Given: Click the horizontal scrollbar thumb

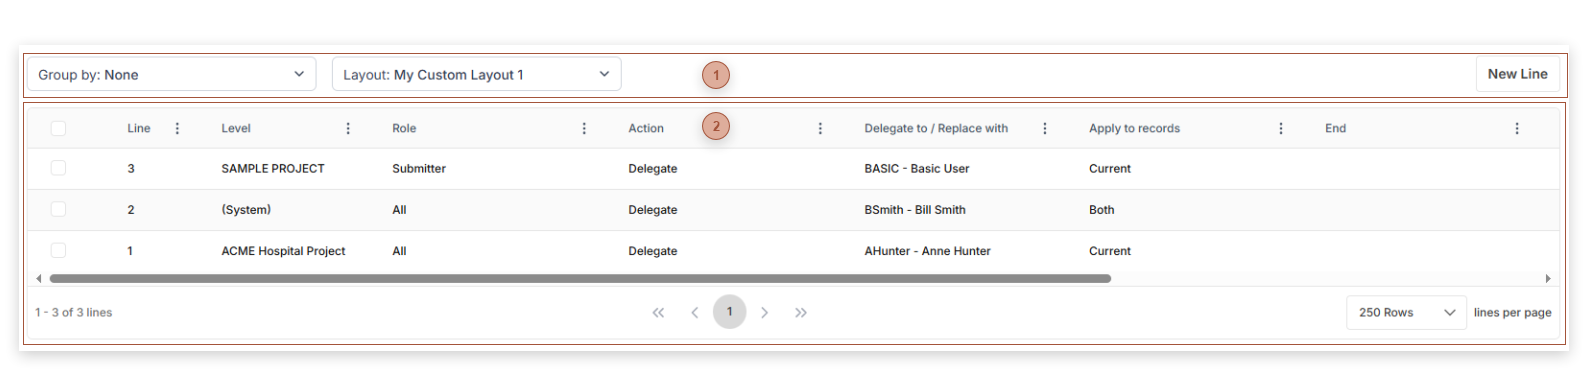Looking at the screenshot, I should click(x=580, y=278).
